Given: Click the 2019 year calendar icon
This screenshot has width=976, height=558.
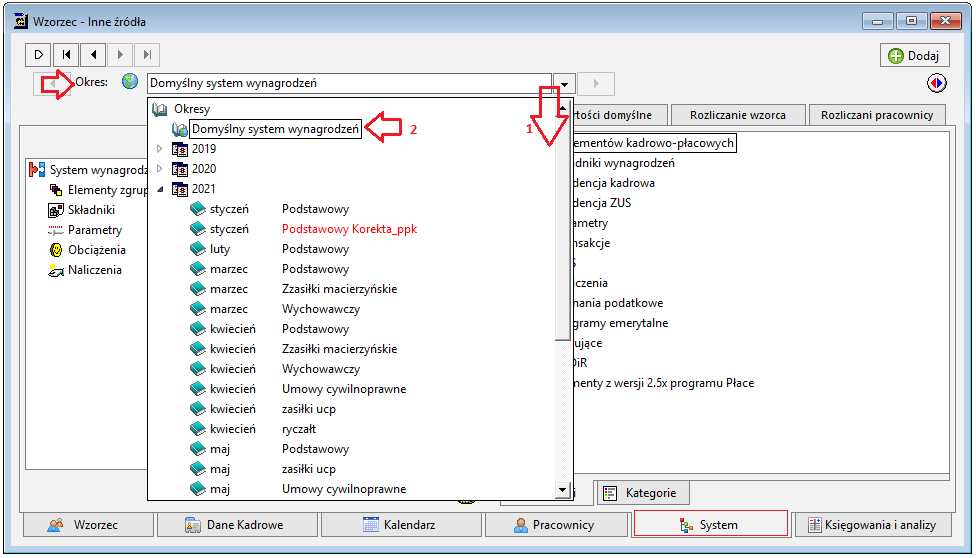Looking at the screenshot, I should point(180,149).
